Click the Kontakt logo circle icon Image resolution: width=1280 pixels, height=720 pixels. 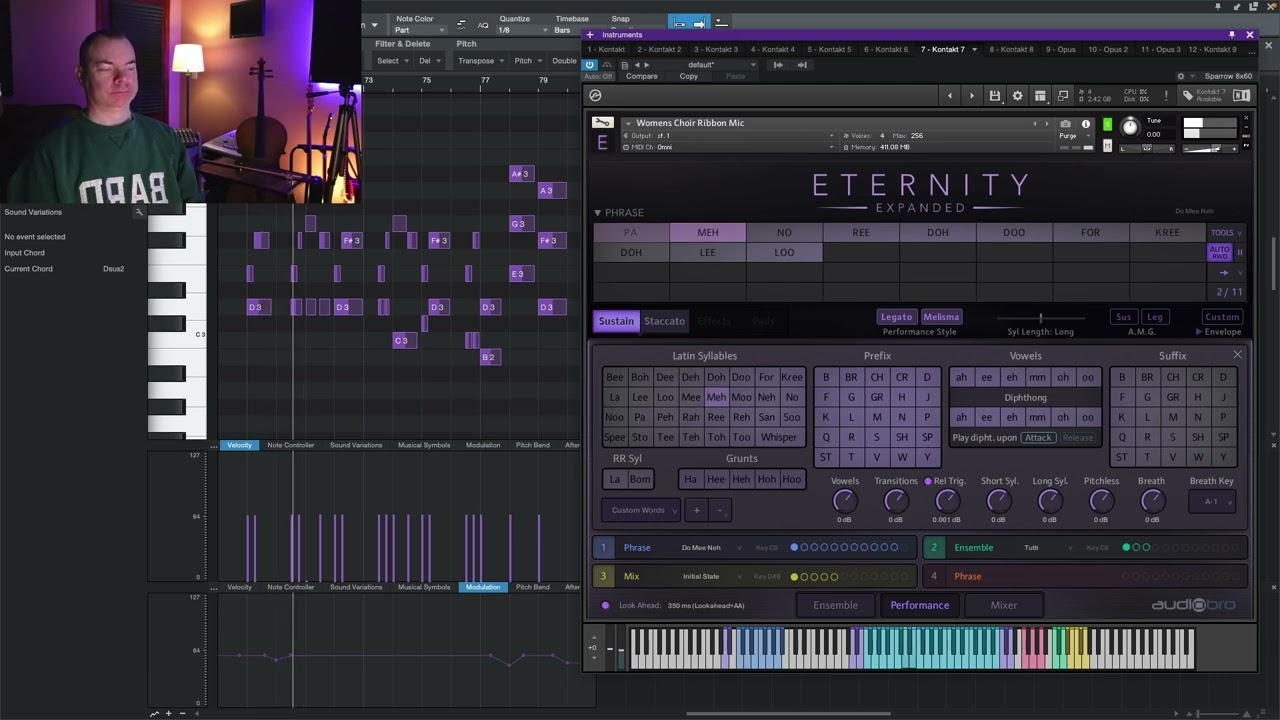(595, 95)
